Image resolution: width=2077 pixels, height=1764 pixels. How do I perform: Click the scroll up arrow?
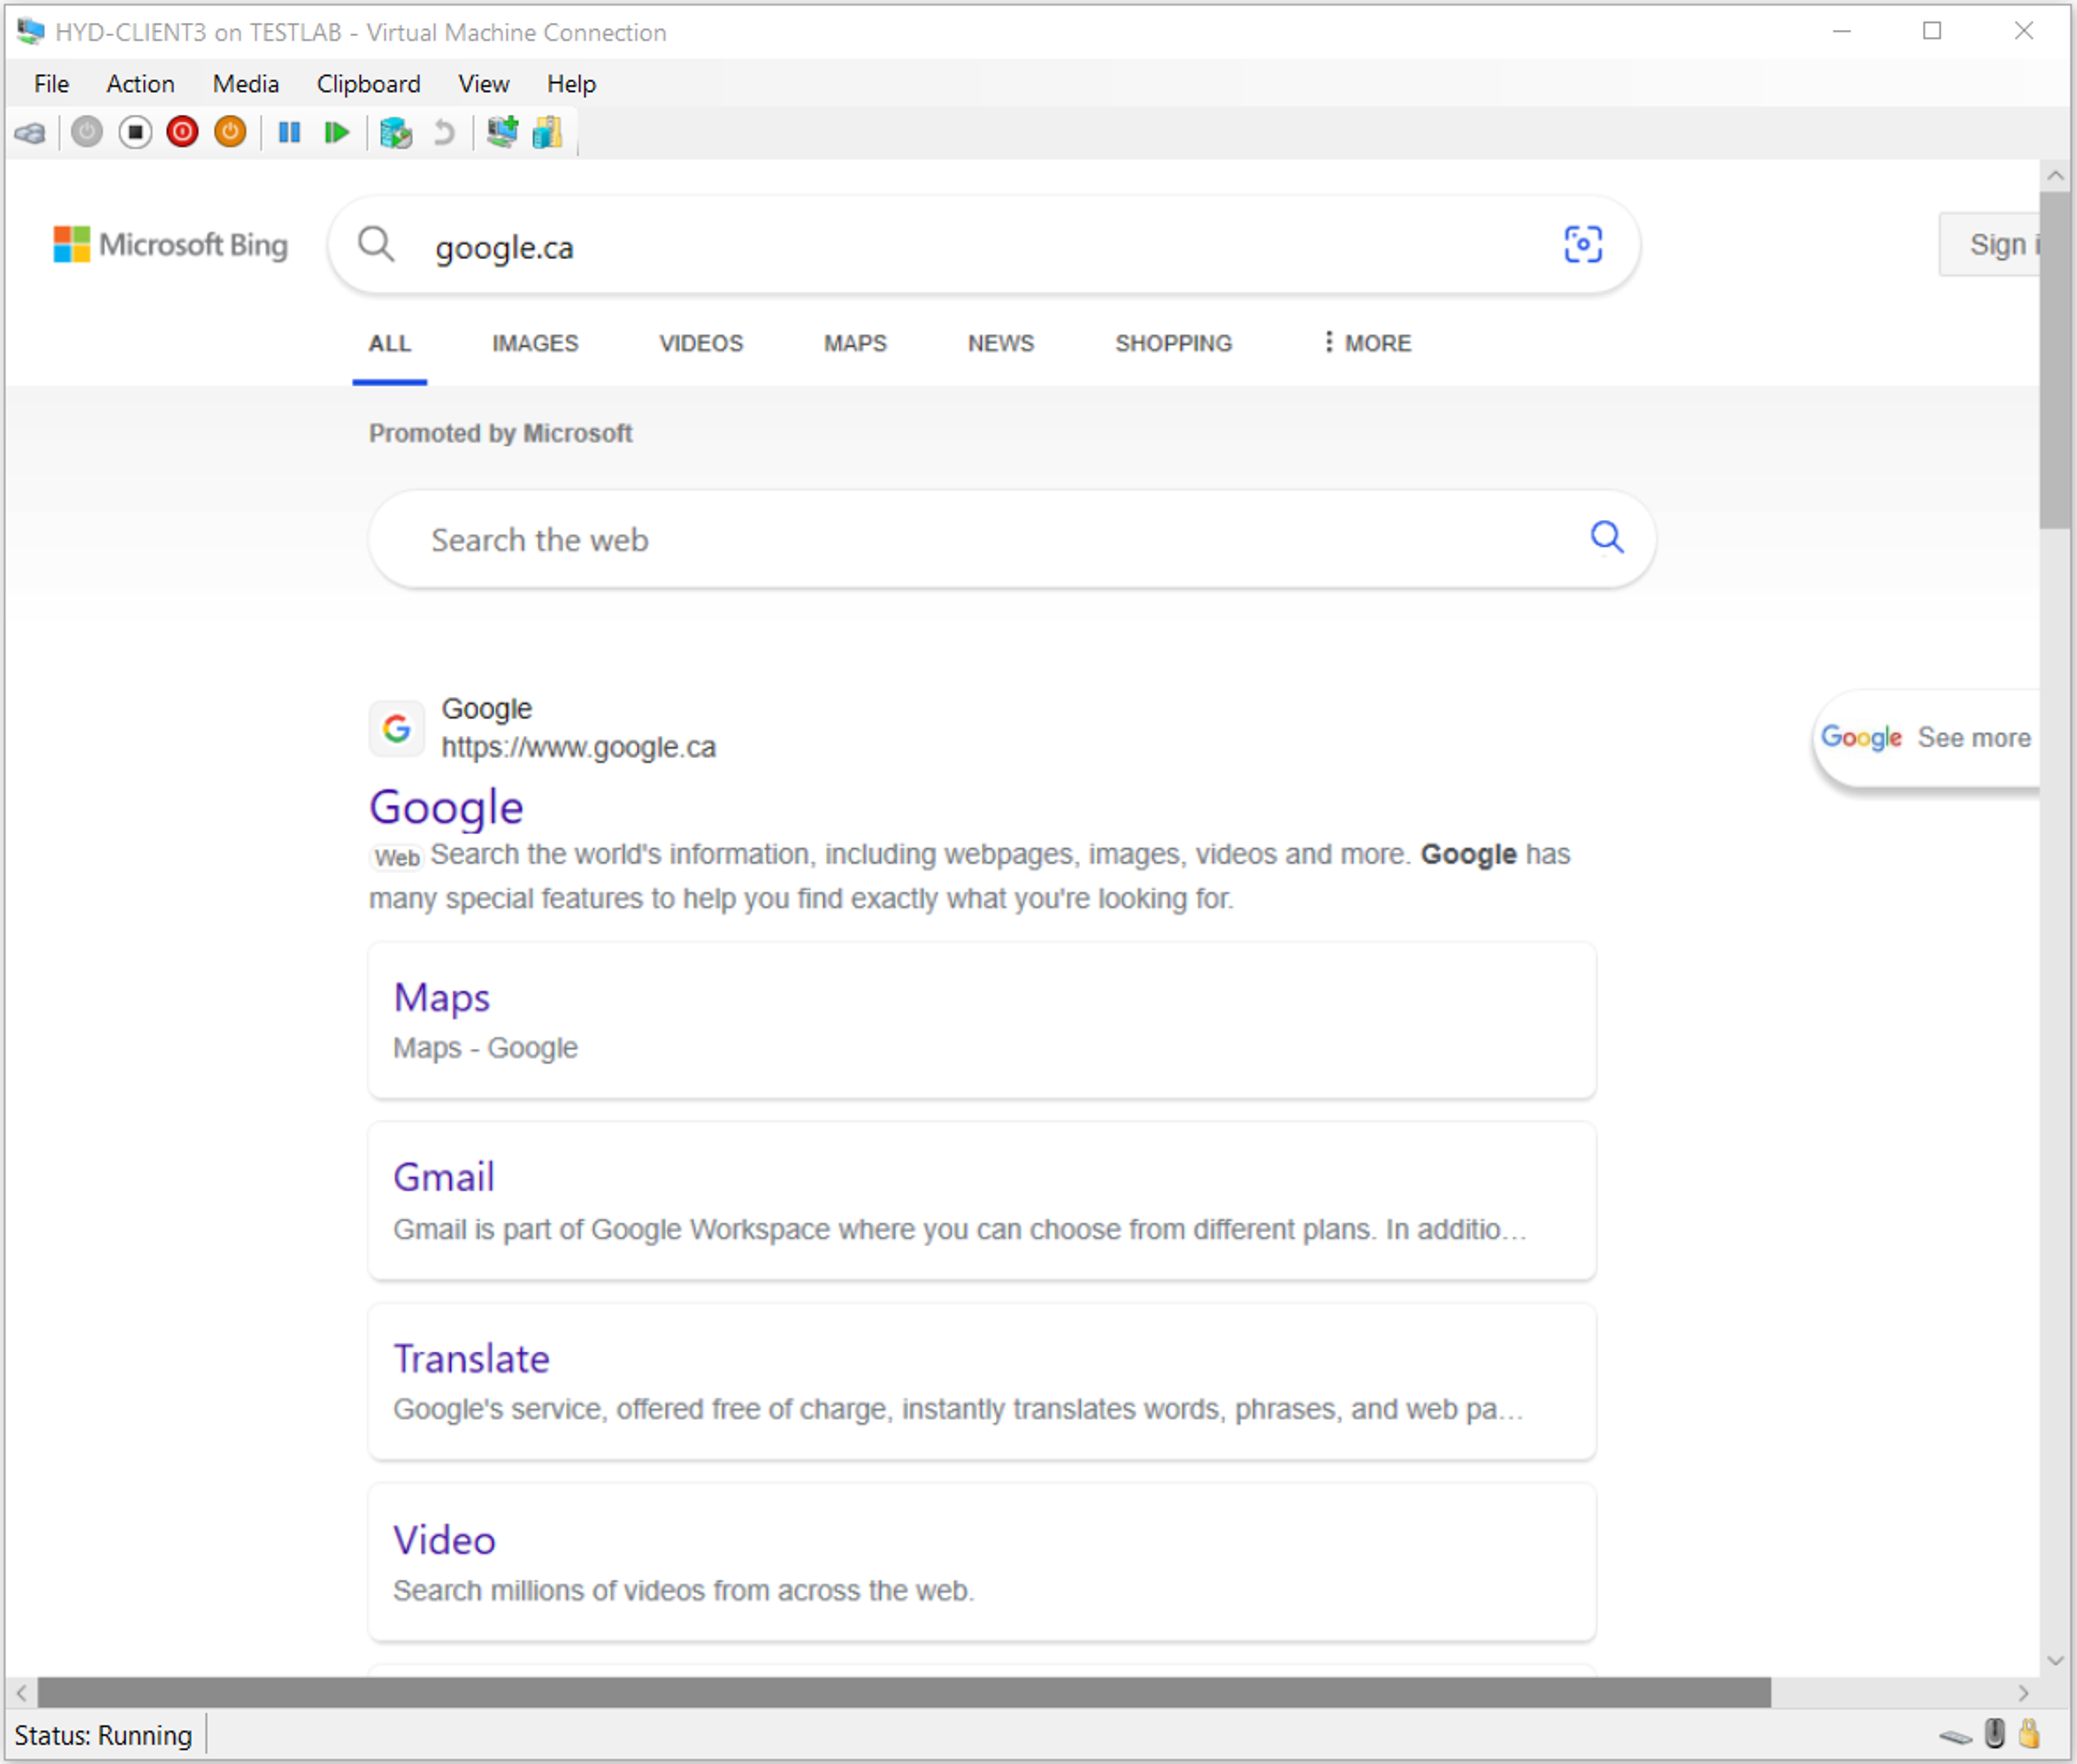coord(2056,175)
